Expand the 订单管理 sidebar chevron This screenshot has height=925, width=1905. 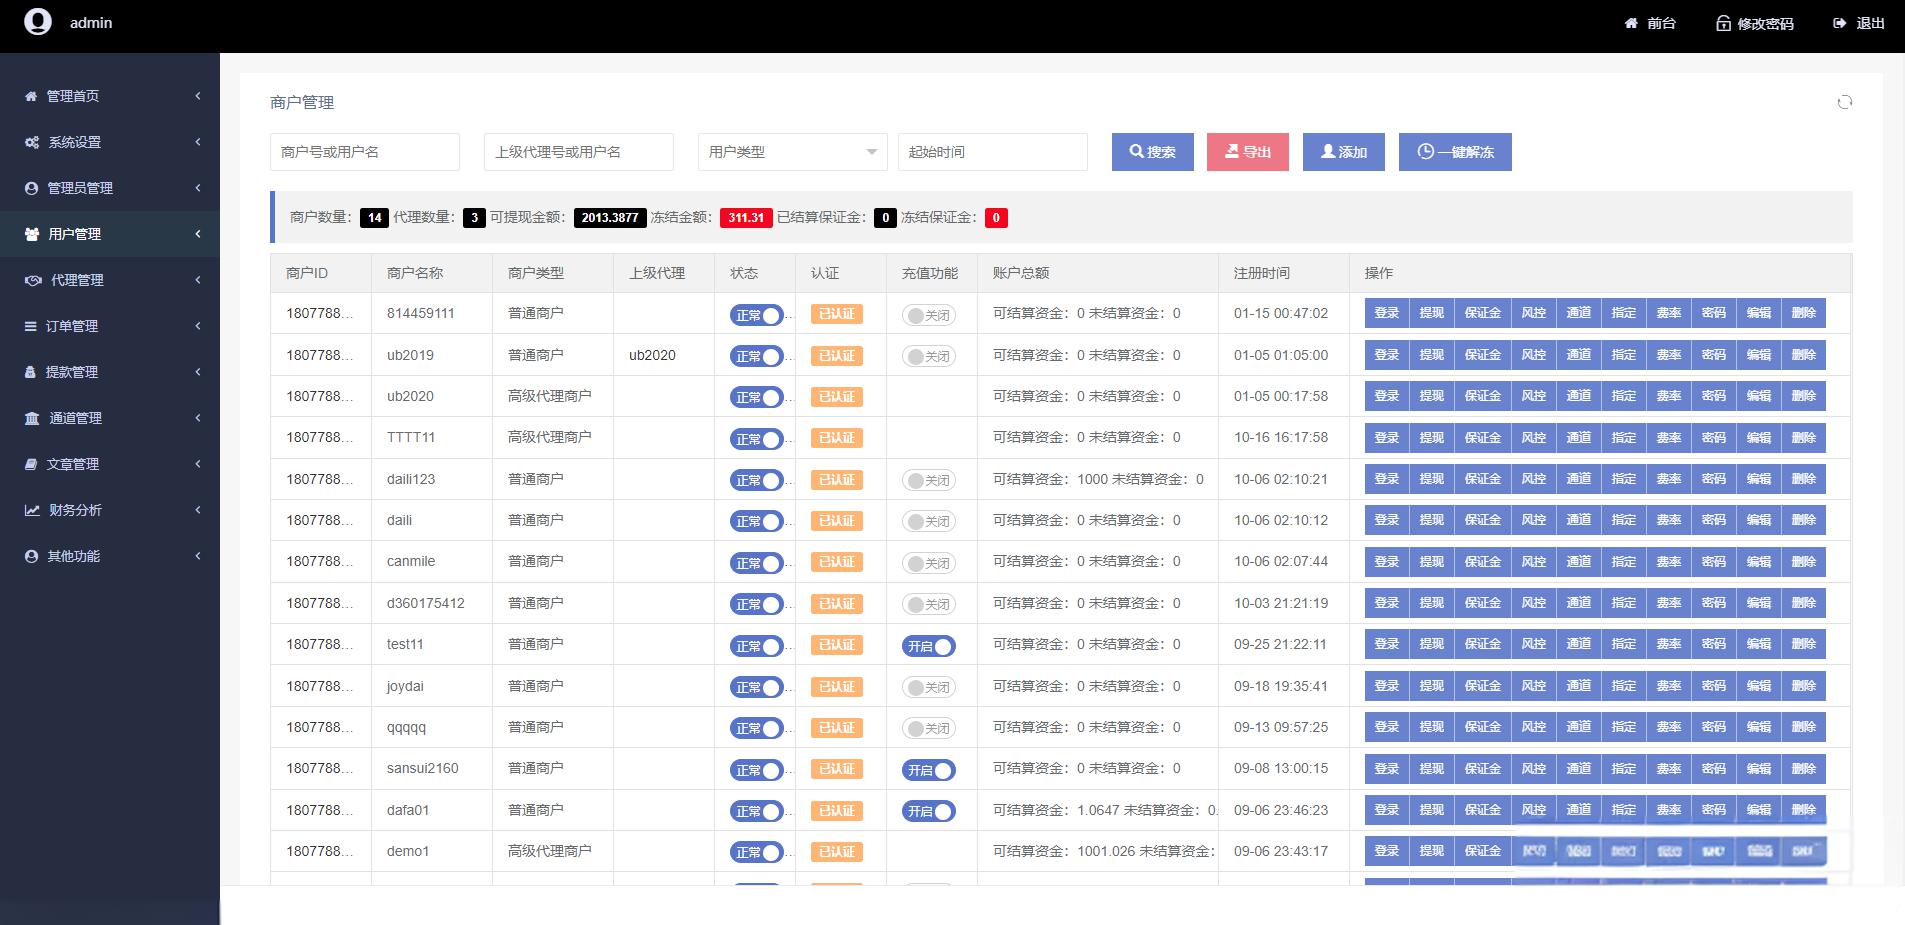coord(198,326)
